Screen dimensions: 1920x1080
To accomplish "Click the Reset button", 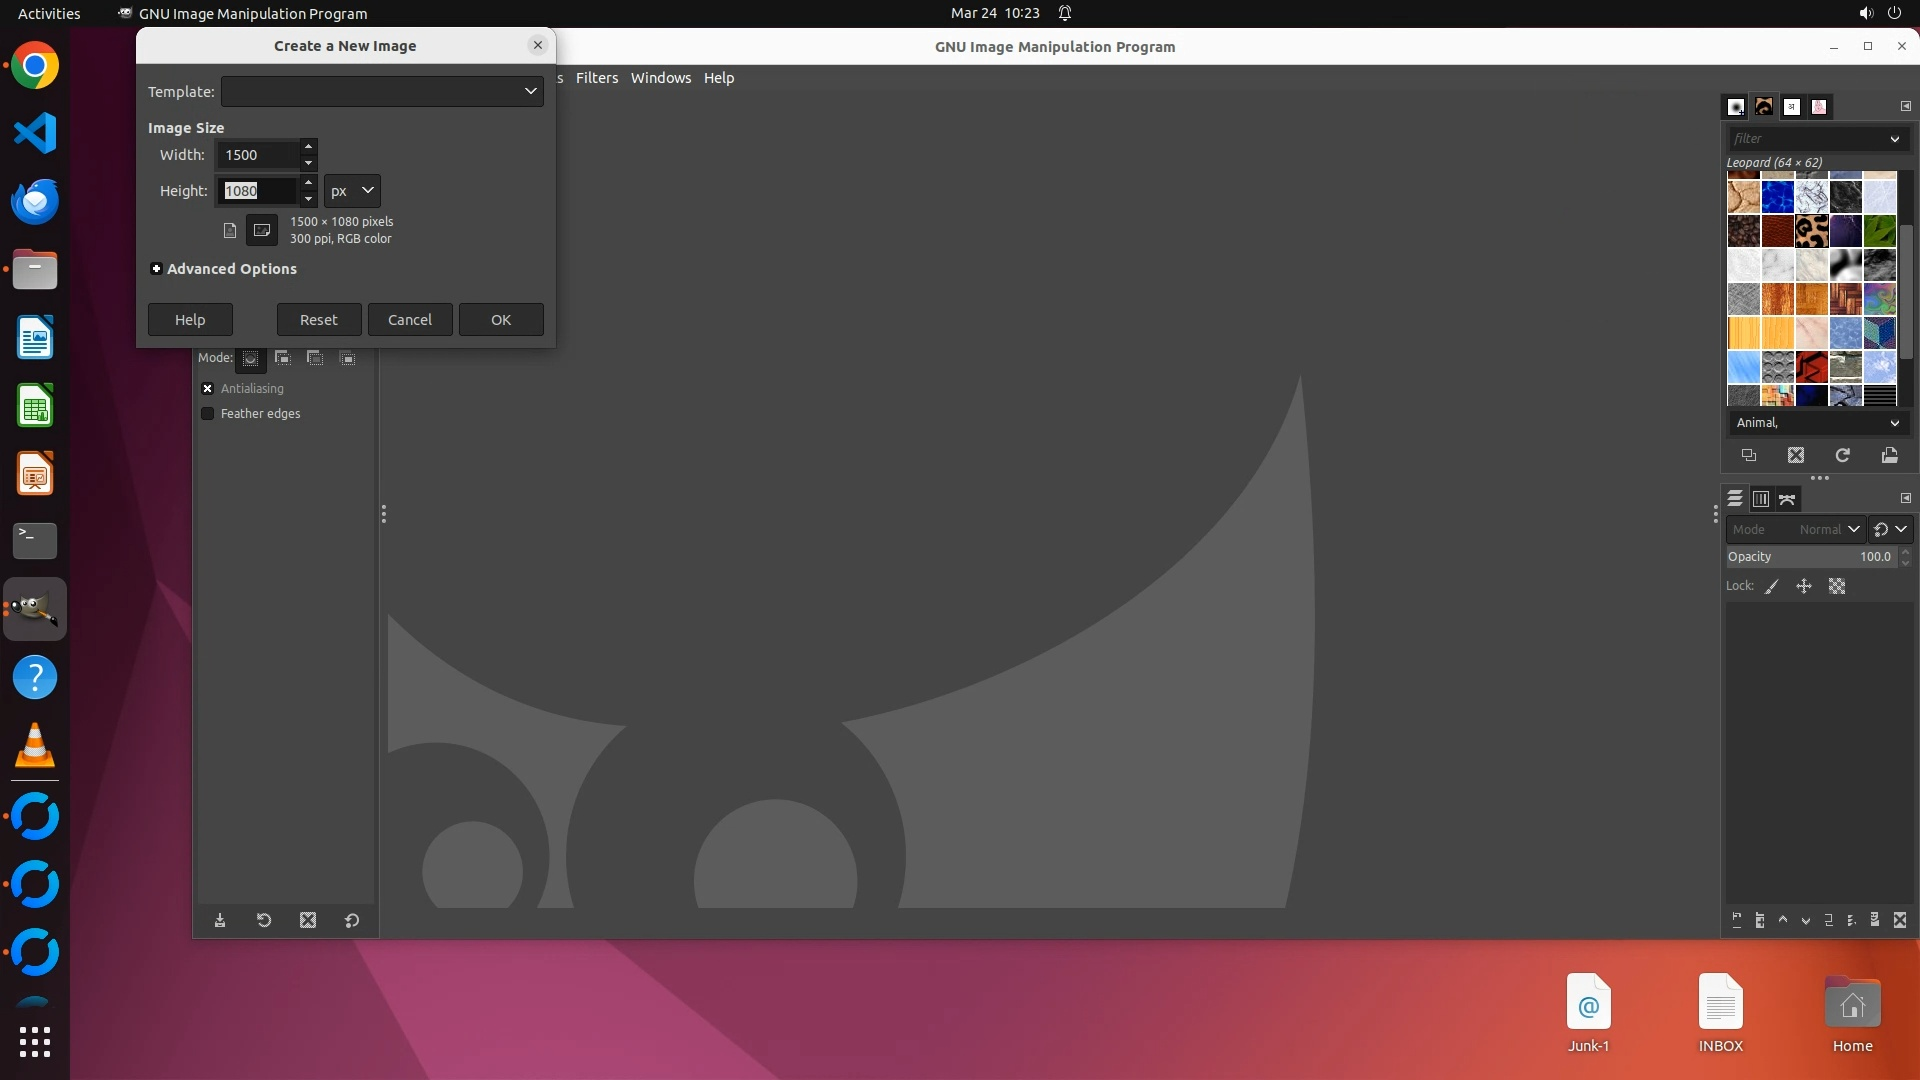I will click(x=319, y=320).
